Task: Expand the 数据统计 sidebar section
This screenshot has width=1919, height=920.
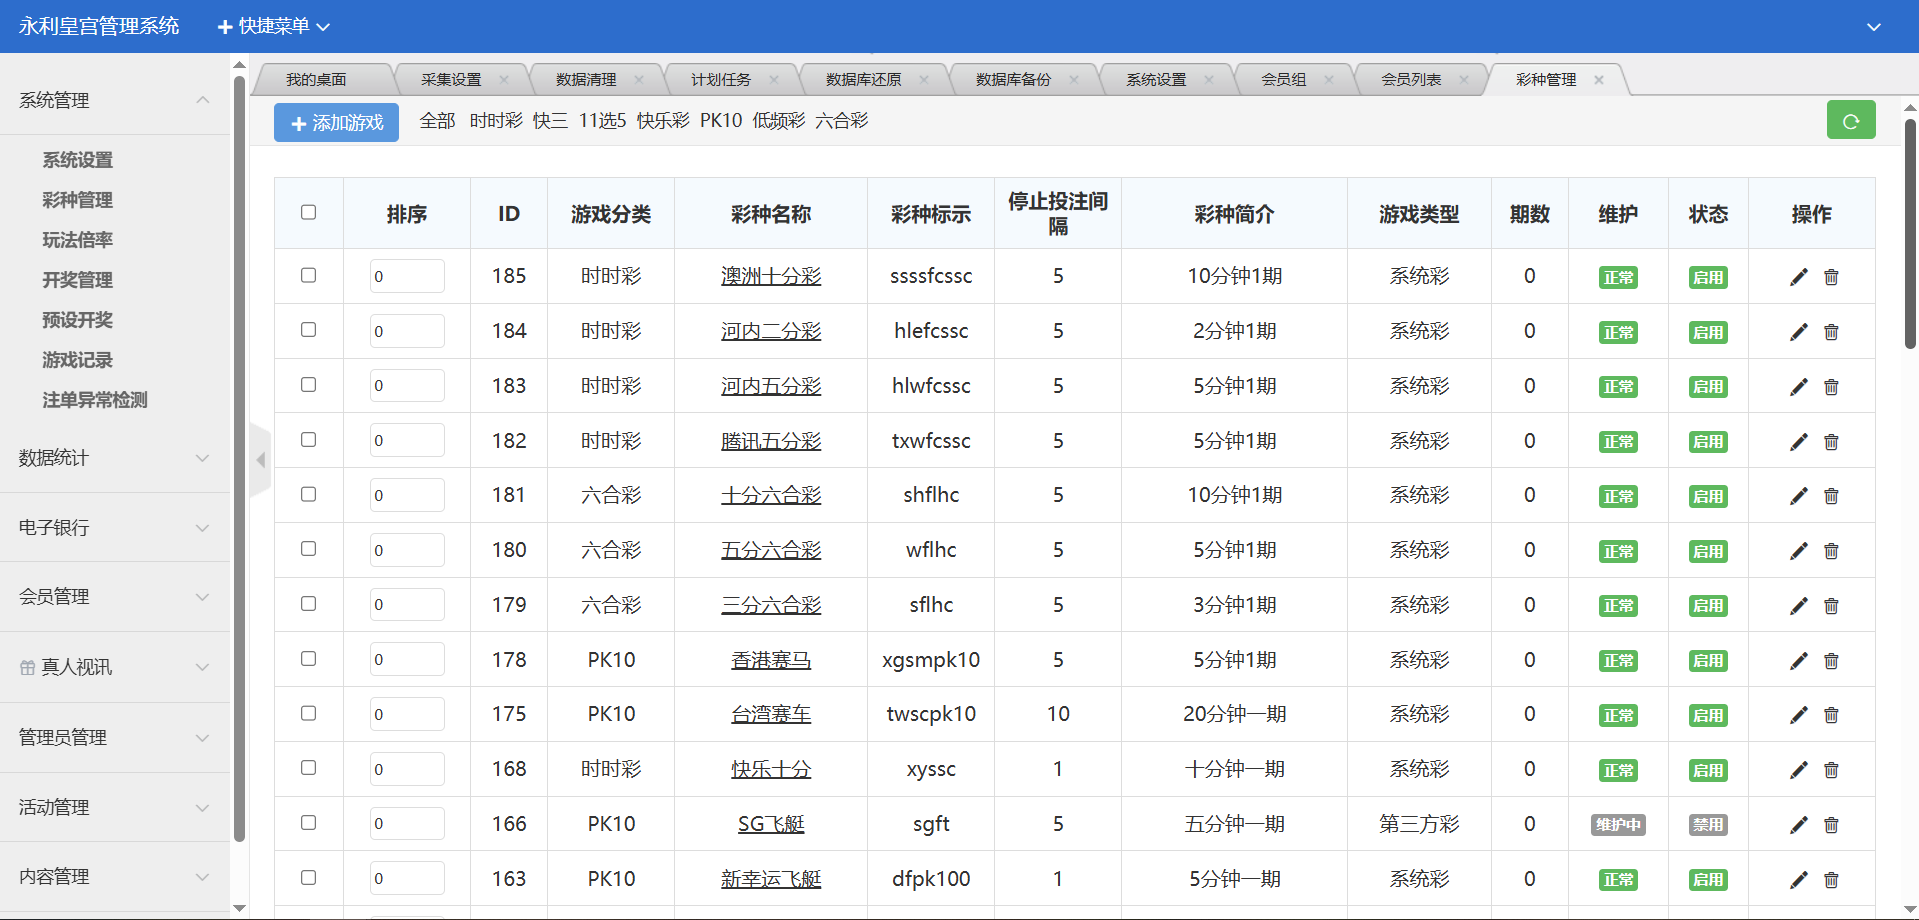Action: tap(114, 458)
